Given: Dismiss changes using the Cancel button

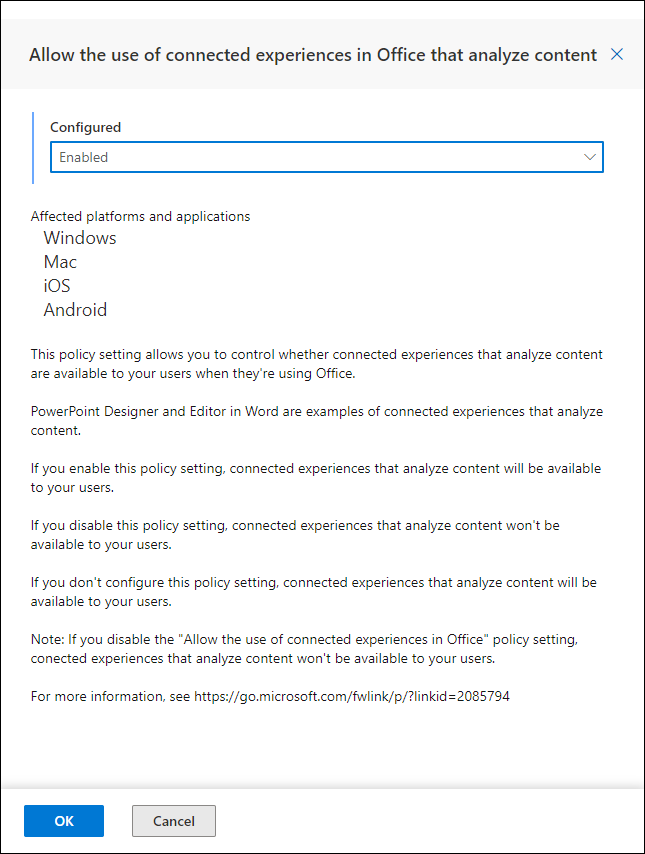Looking at the screenshot, I should [x=174, y=821].
